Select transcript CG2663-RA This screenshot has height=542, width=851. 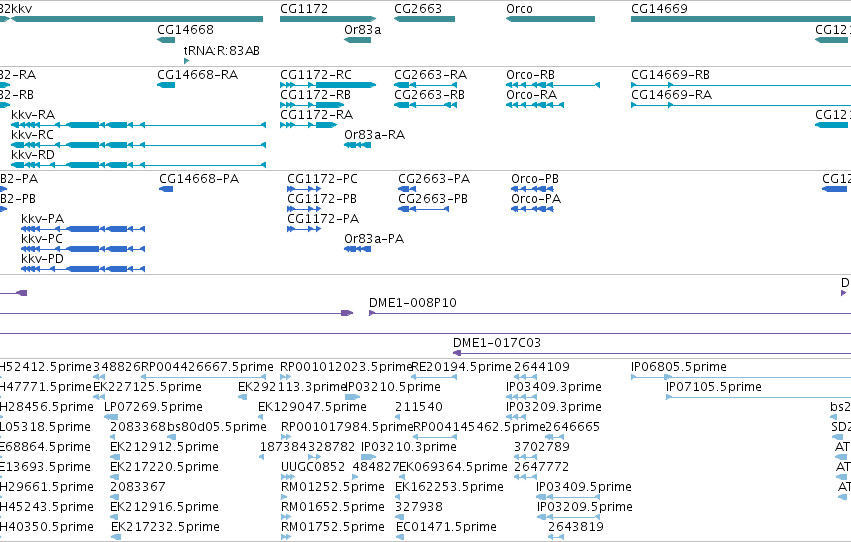tap(430, 75)
